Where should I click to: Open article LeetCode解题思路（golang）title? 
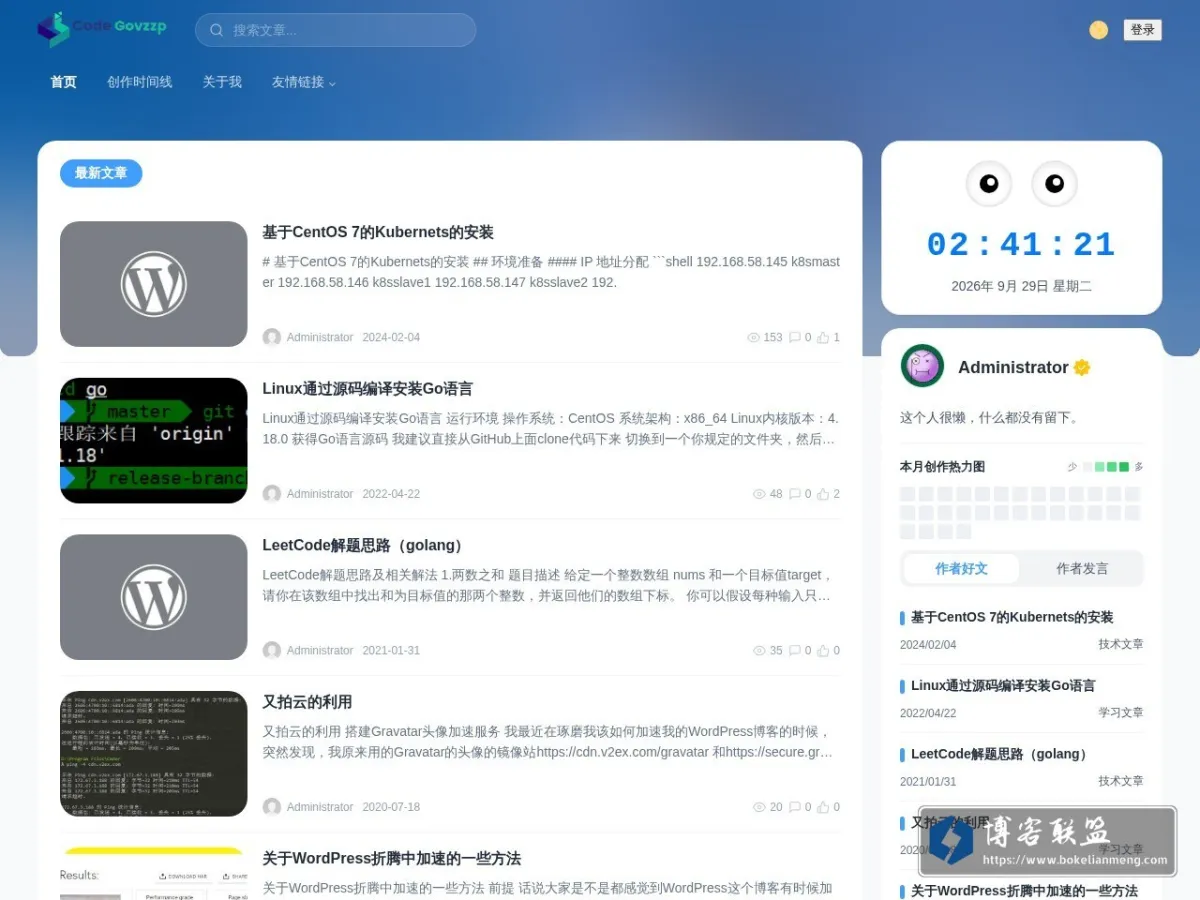(x=365, y=545)
